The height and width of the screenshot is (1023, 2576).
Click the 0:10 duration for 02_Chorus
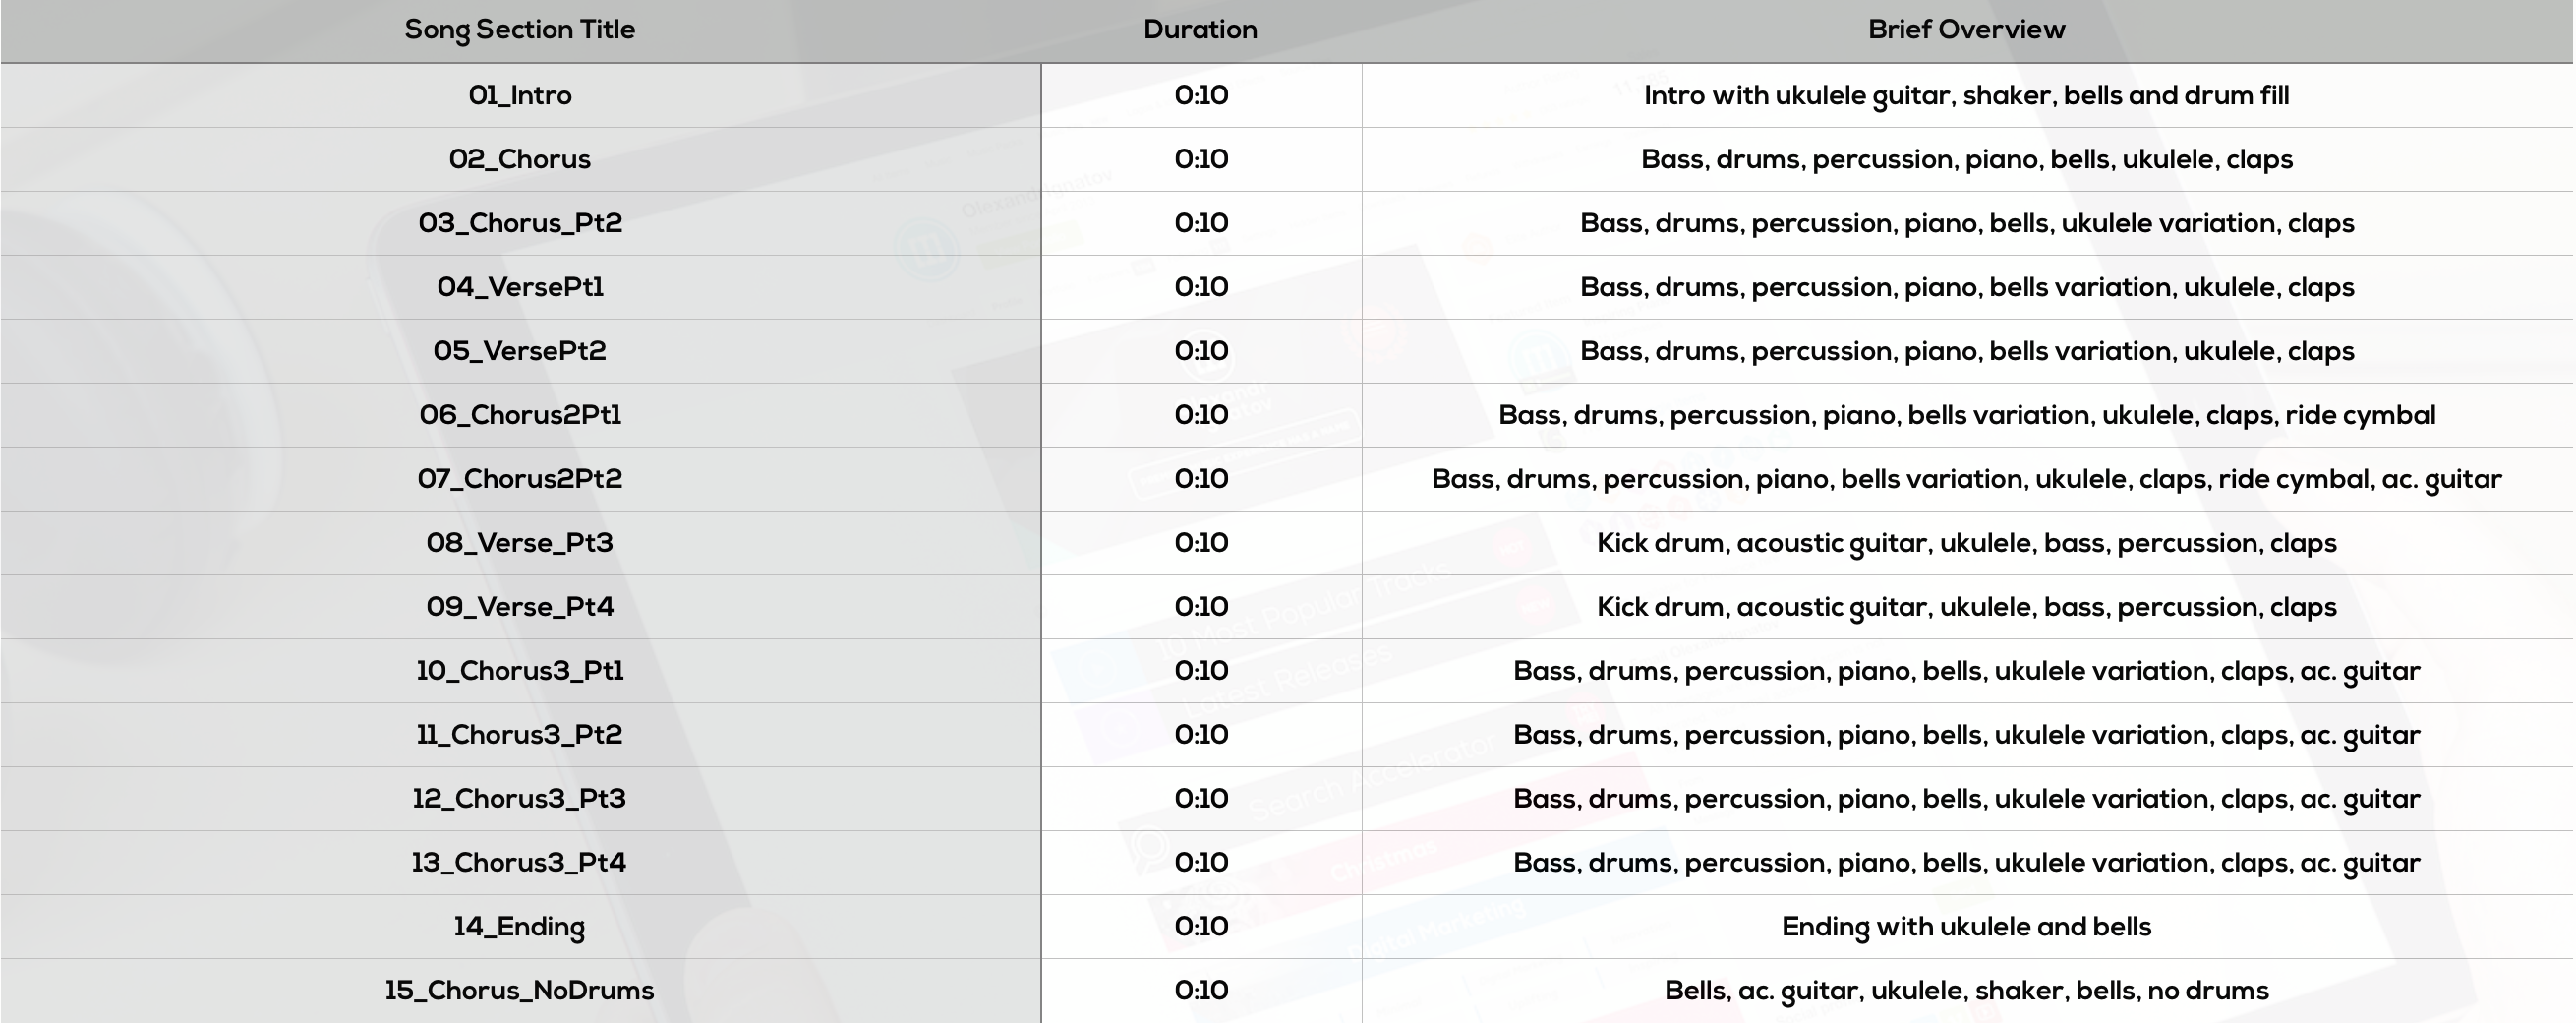1201,159
